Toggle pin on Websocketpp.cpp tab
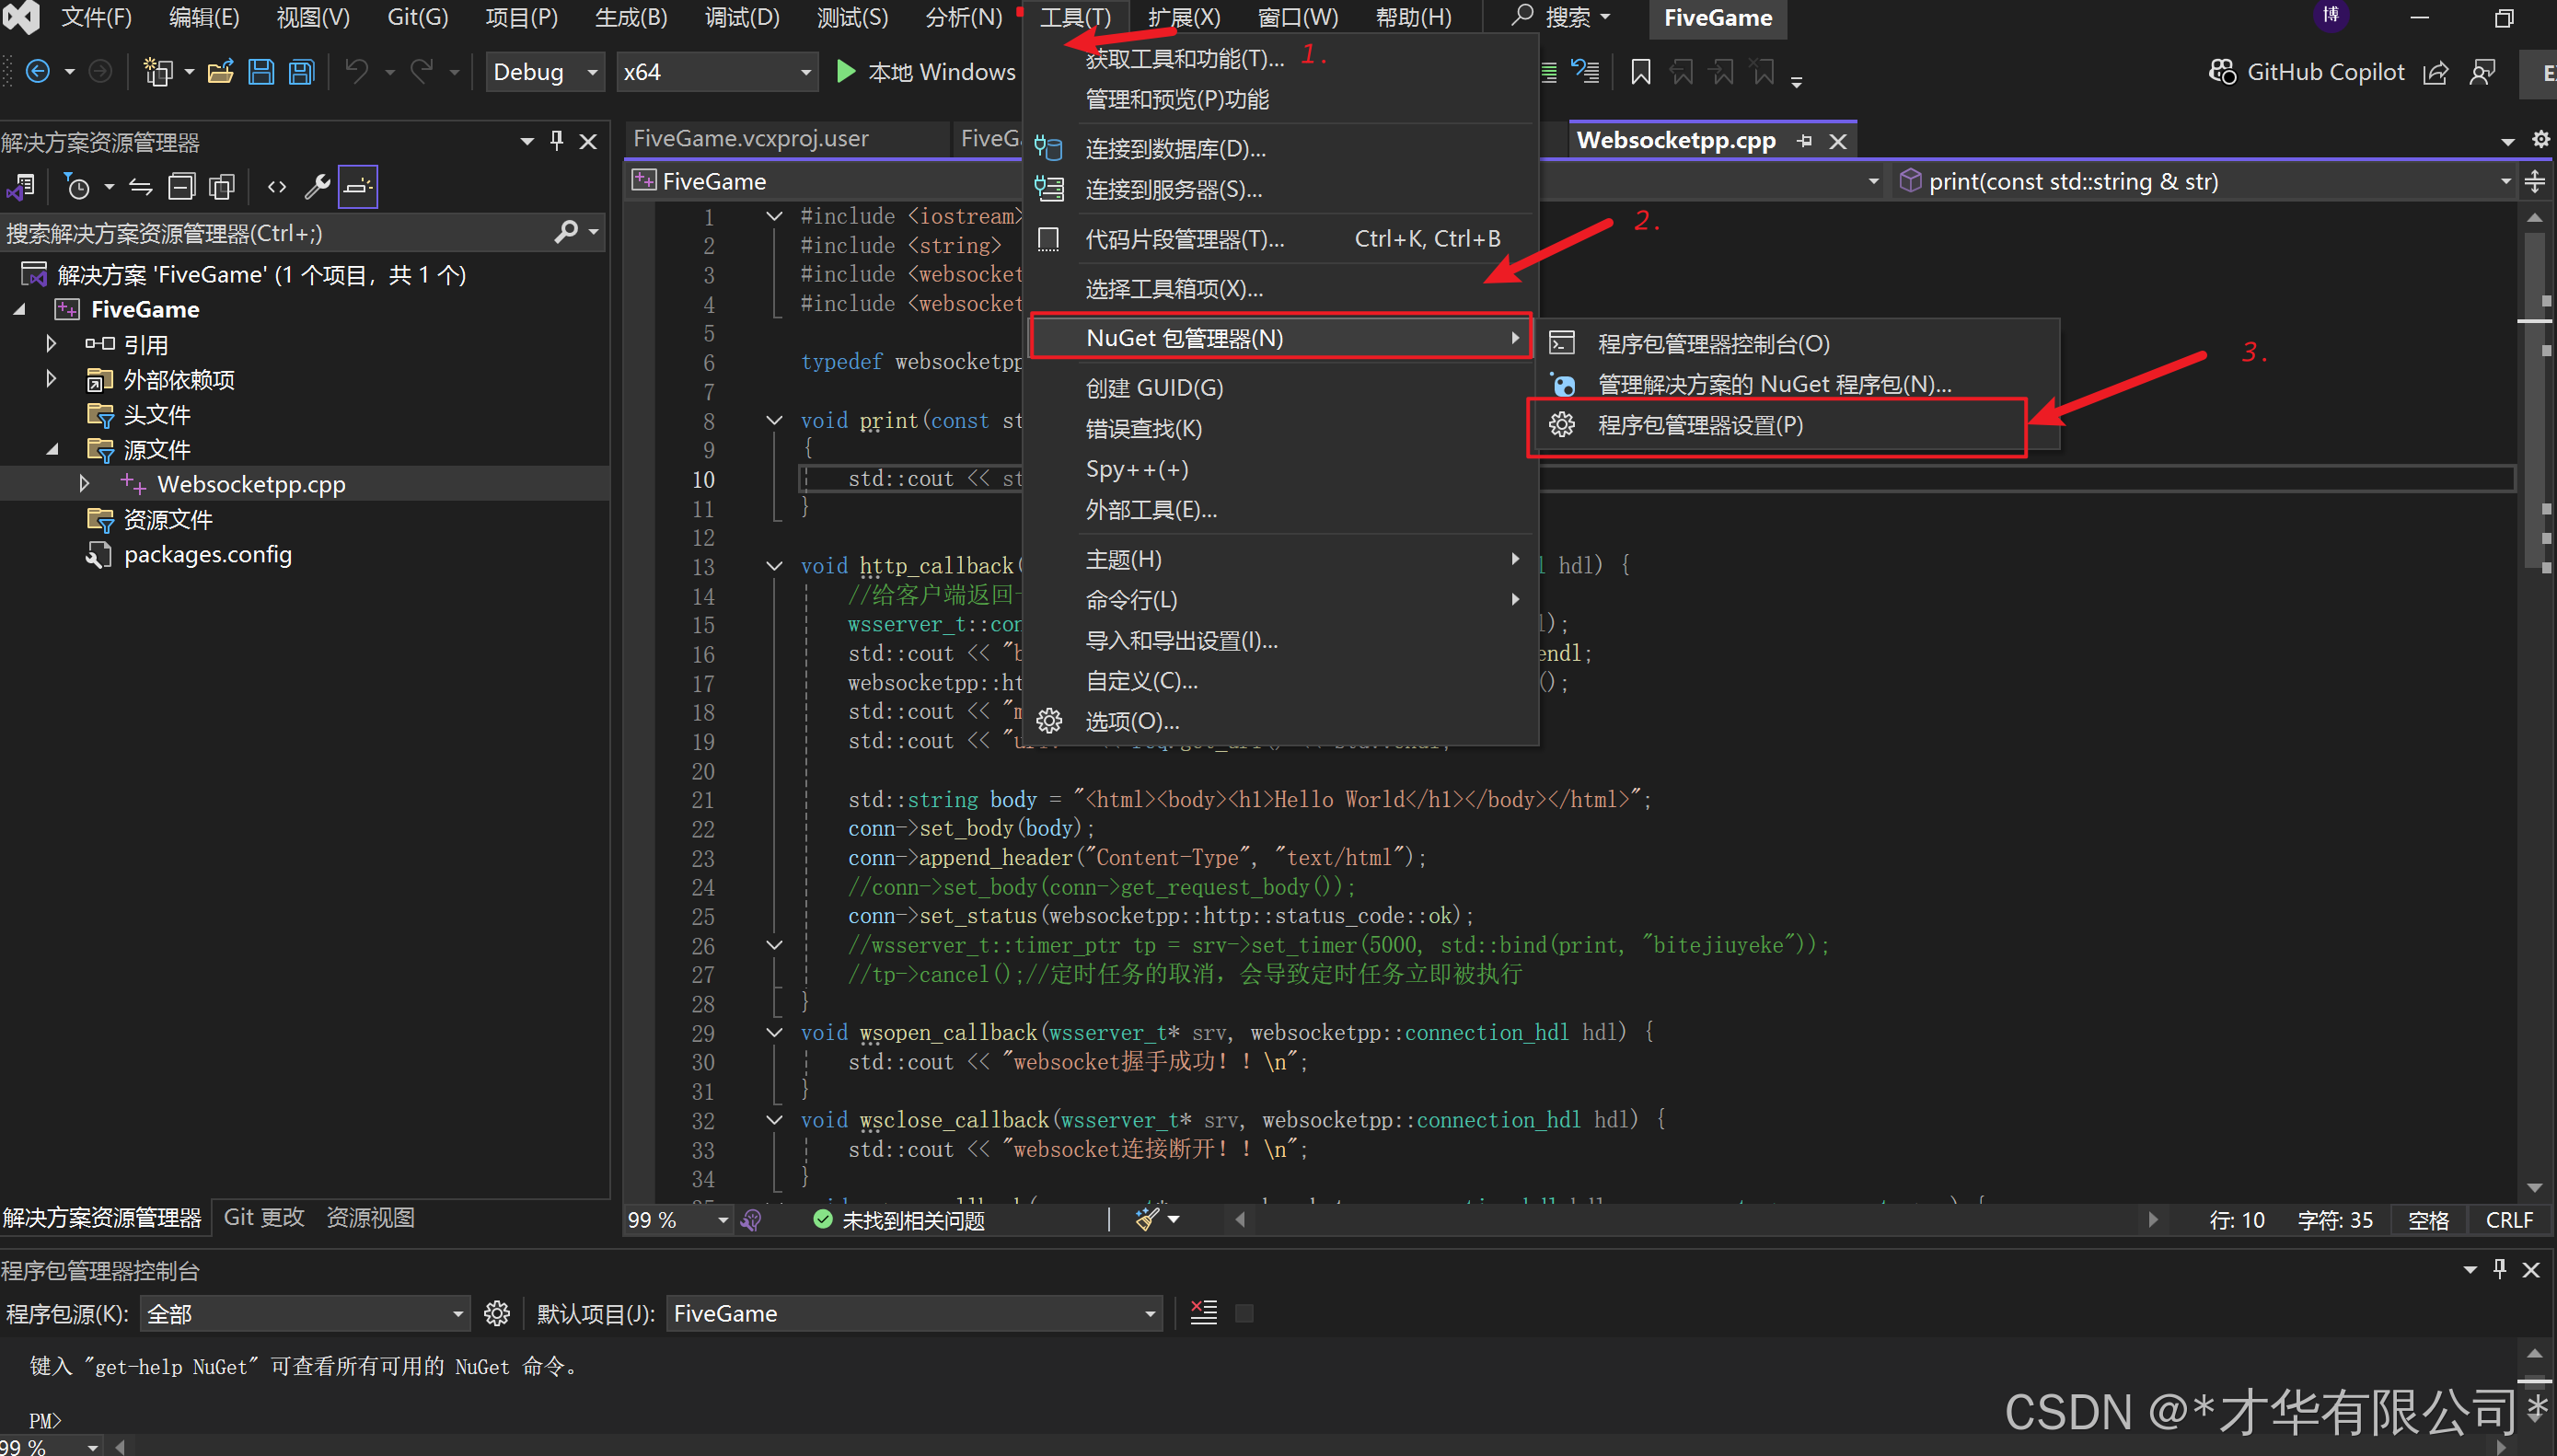The image size is (2557, 1456). pyautogui.click(x=1804, y=141)
